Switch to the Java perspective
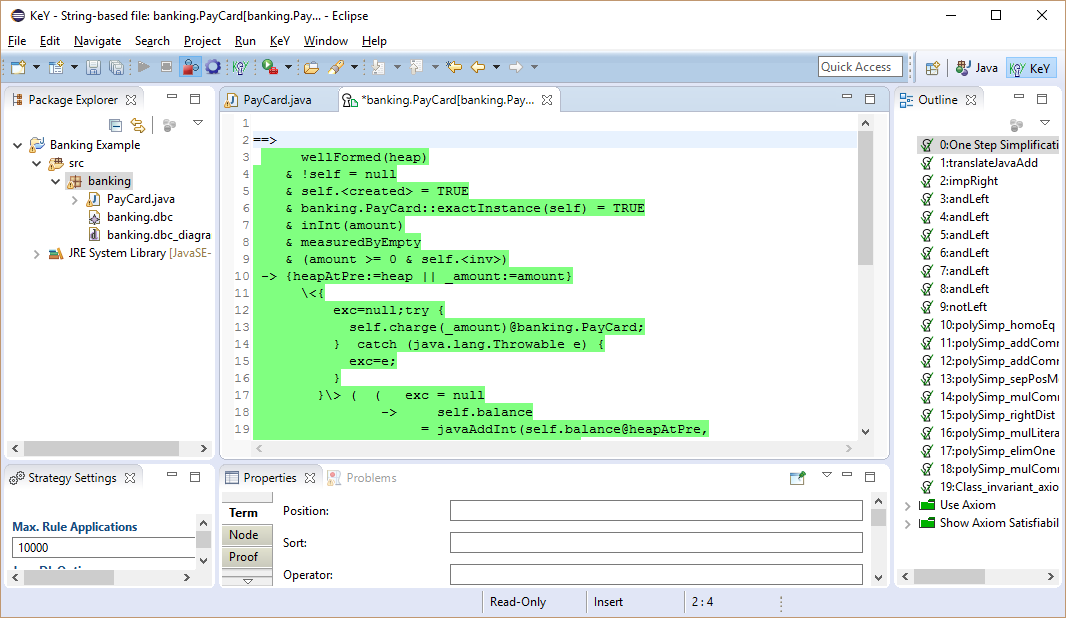Viewport: 1066px width, 618px height. point(976,67)
